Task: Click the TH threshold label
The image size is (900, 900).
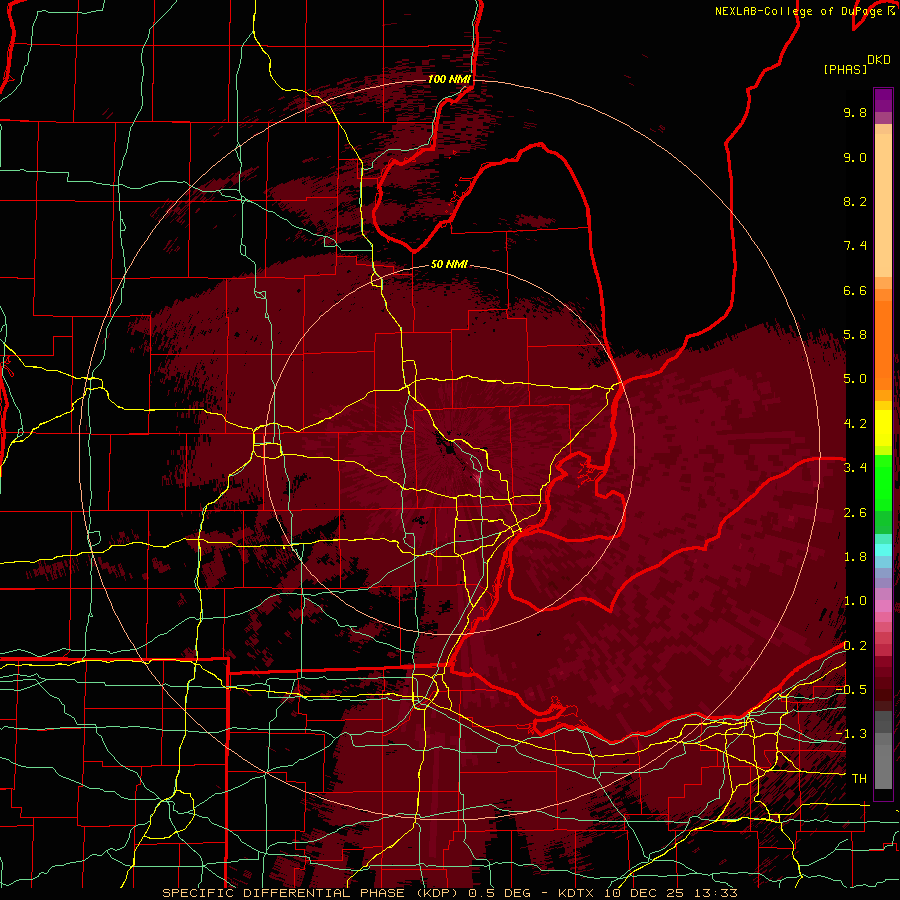Action: pyautogui.click(x=859, y=779)
